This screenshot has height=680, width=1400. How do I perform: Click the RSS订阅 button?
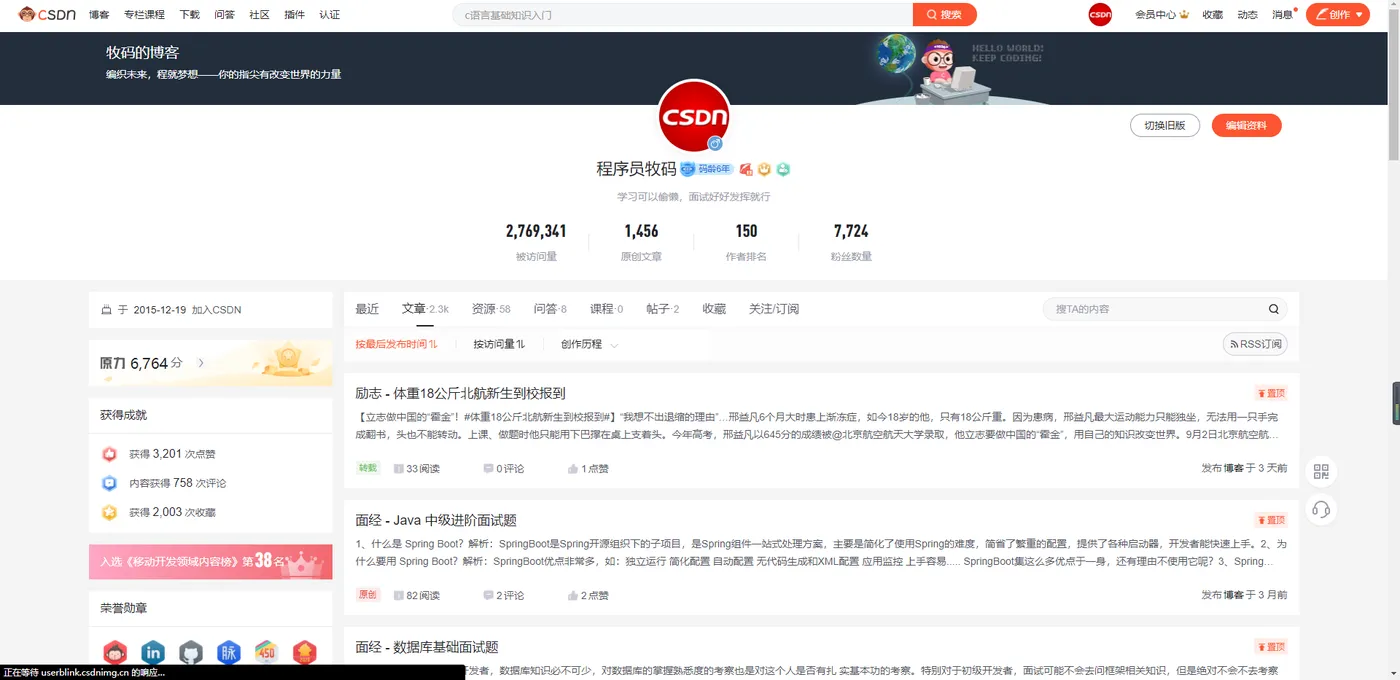click(x=1255, y=344)
